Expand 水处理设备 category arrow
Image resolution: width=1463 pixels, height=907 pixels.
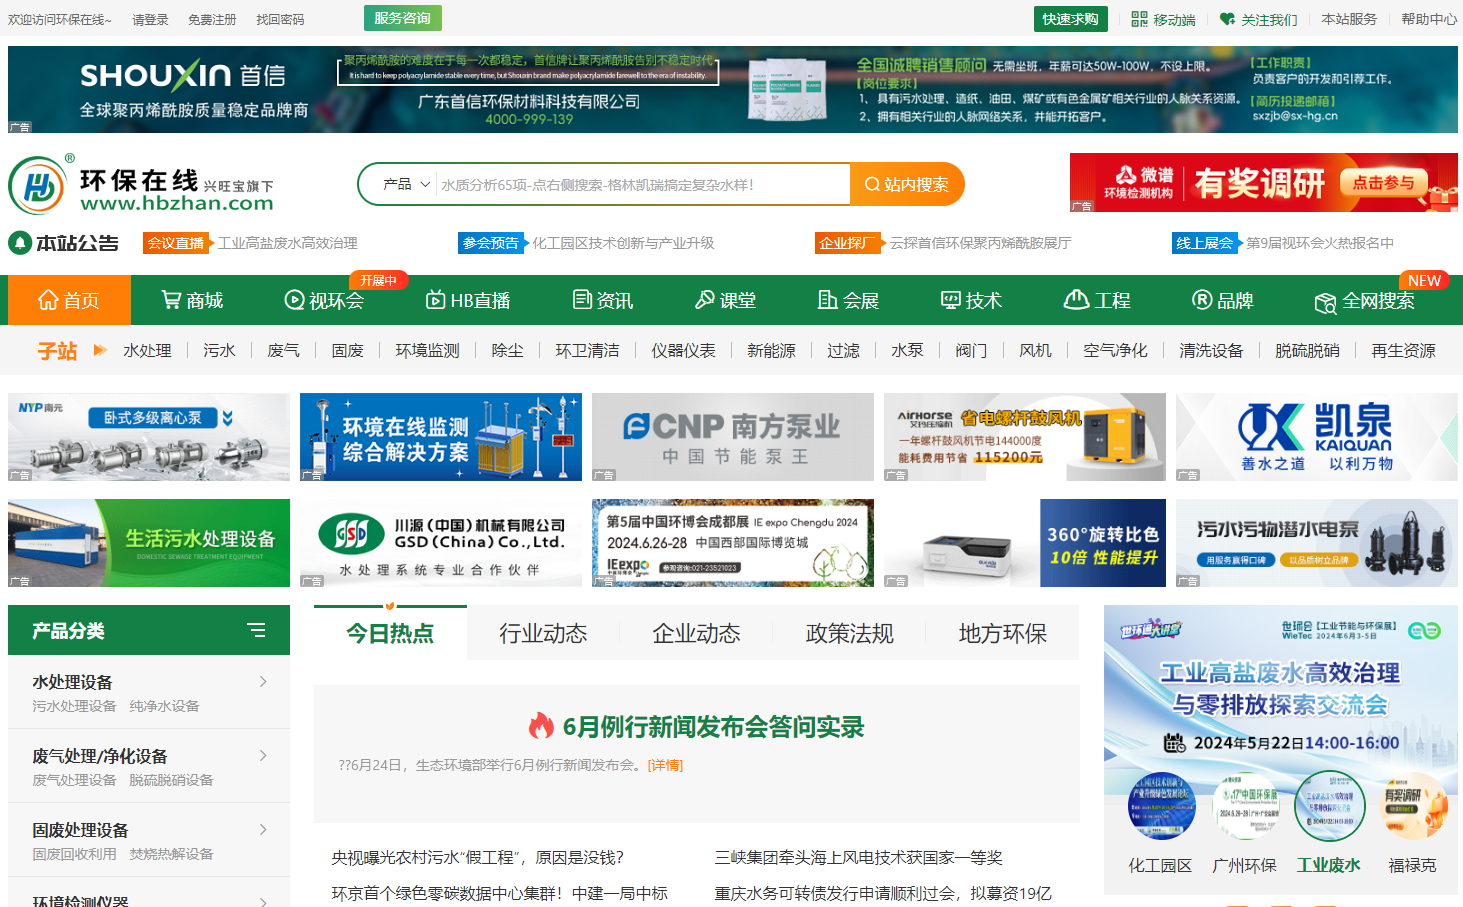tap(263, 682)
